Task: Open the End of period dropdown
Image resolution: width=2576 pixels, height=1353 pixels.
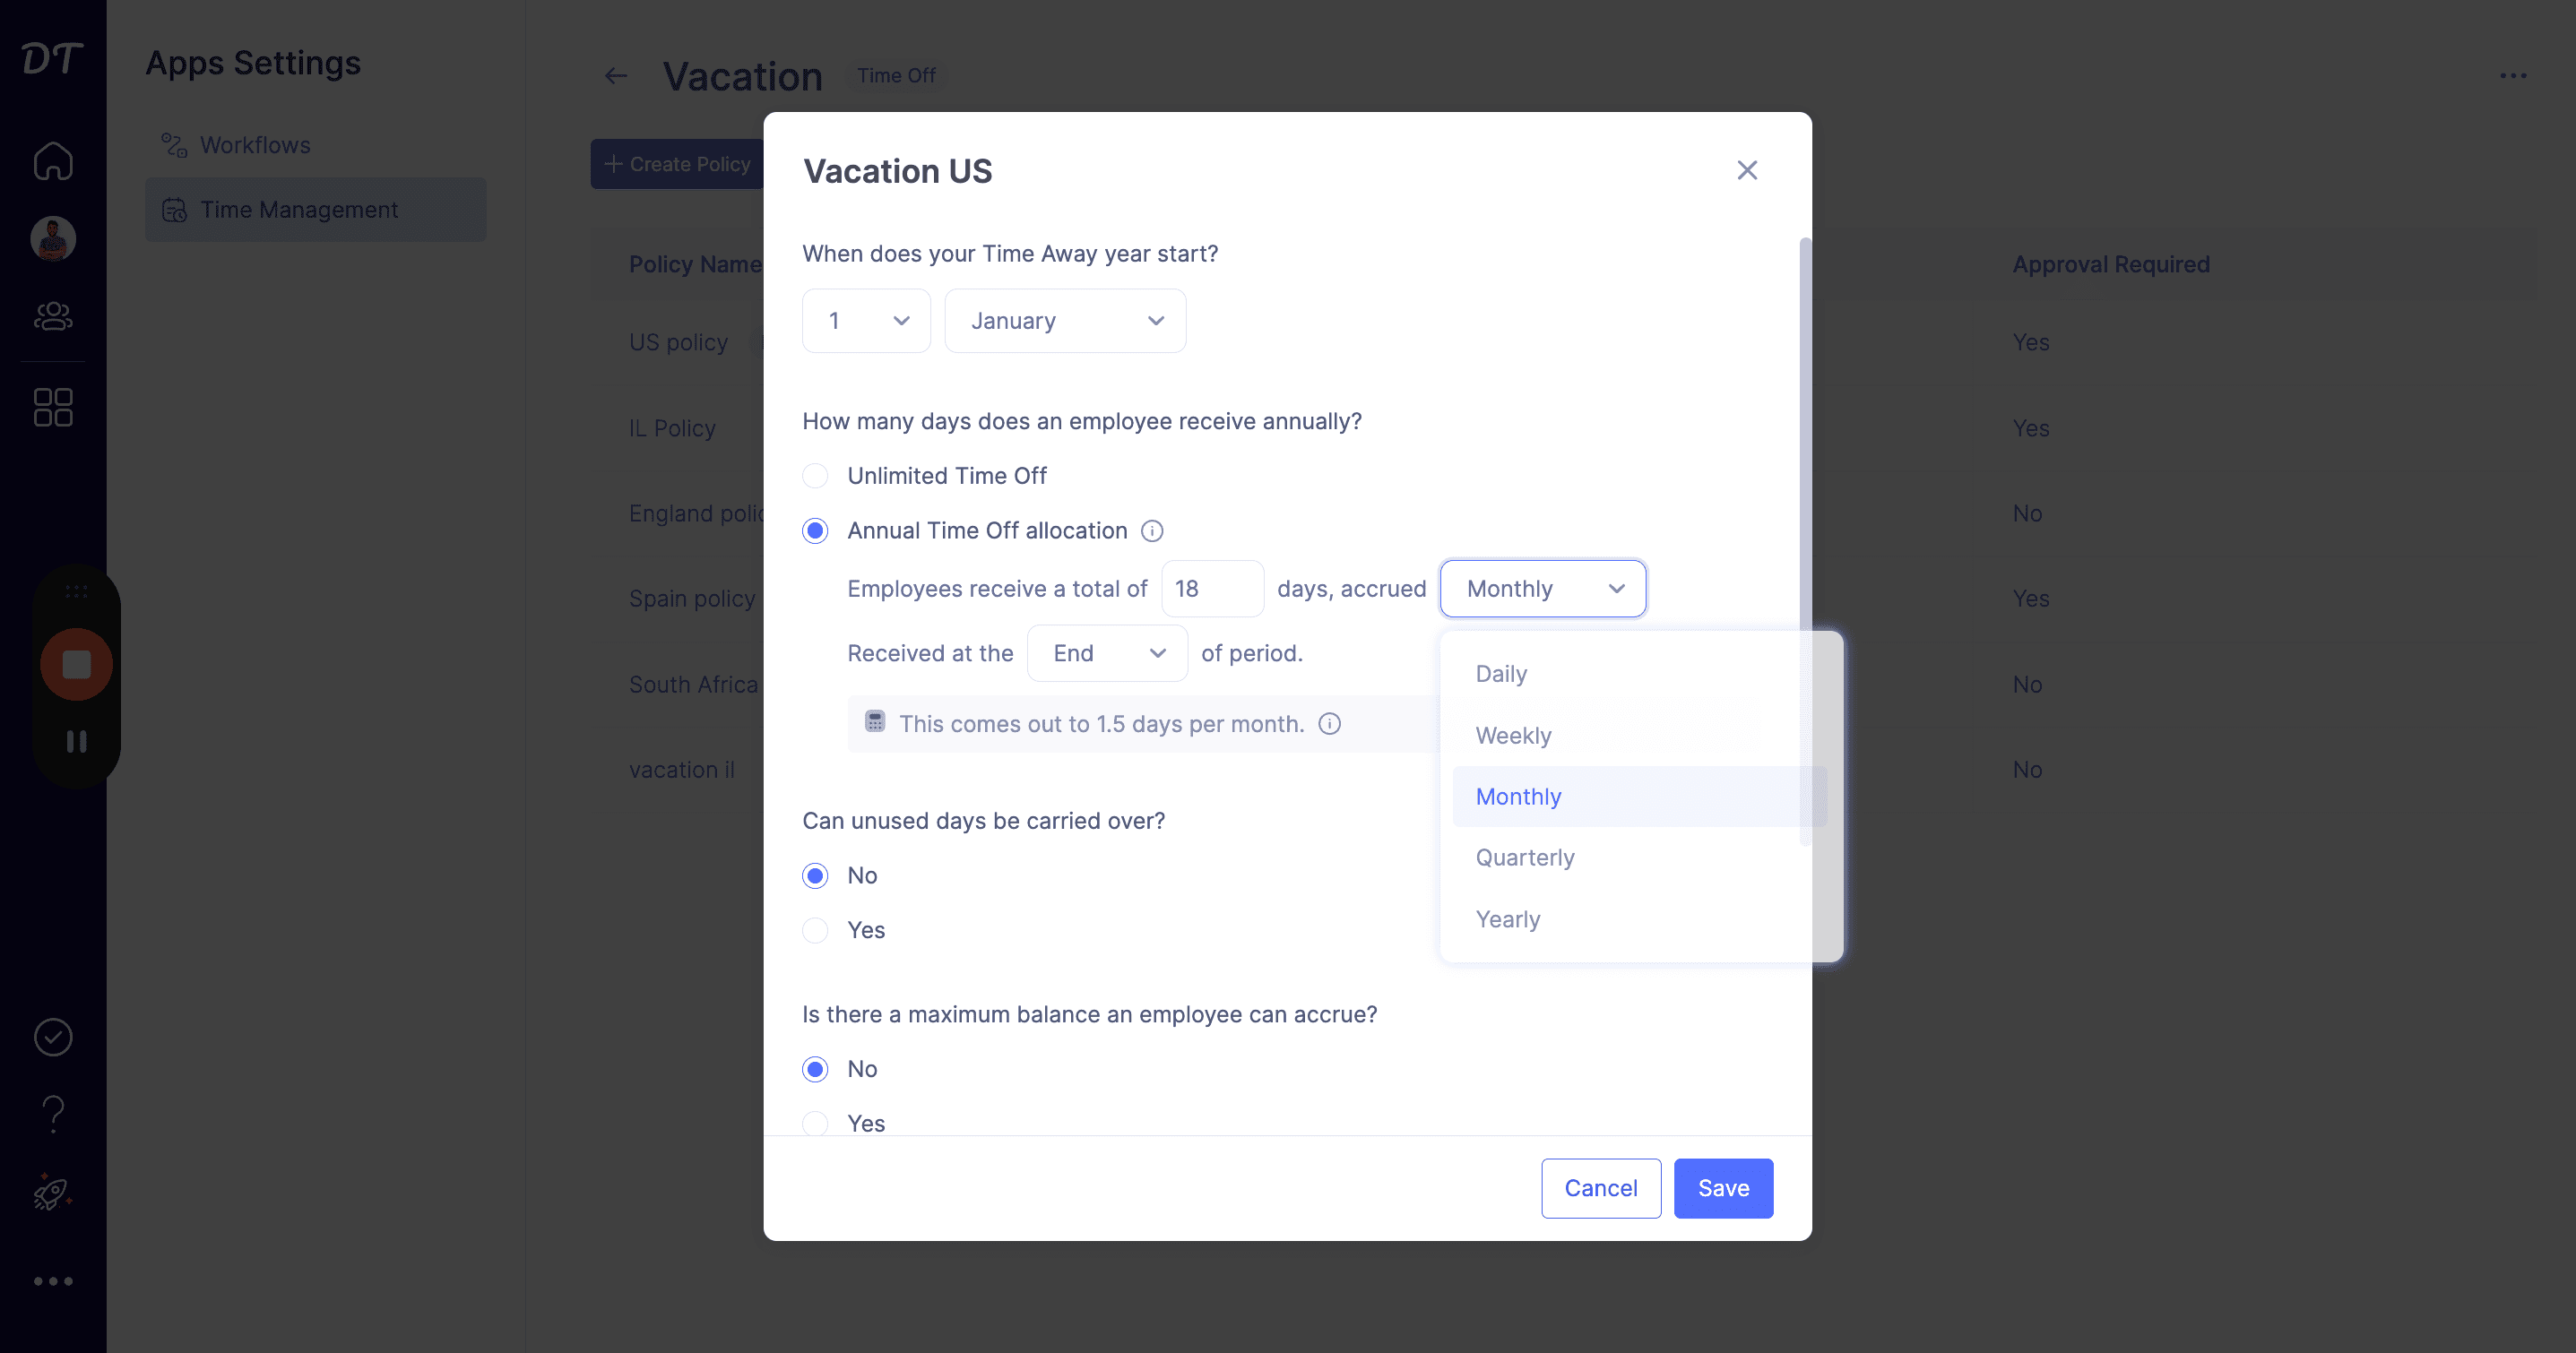Action: click(1107, 653)
